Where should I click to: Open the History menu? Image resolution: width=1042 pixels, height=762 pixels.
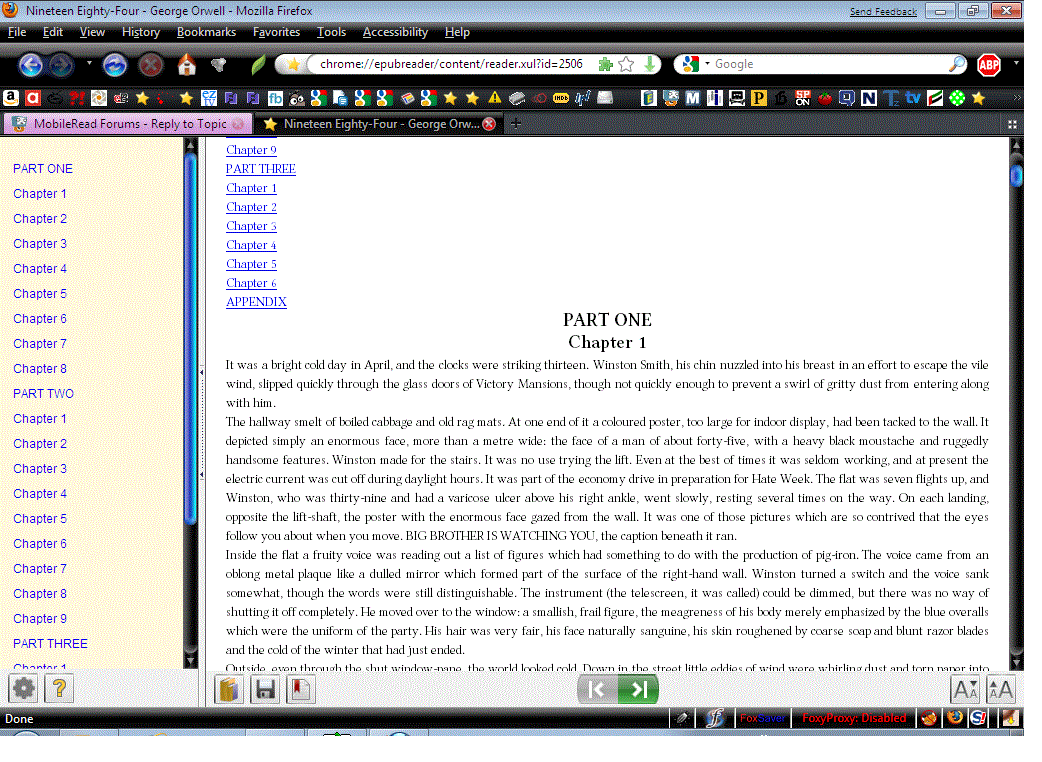(140, 32)
